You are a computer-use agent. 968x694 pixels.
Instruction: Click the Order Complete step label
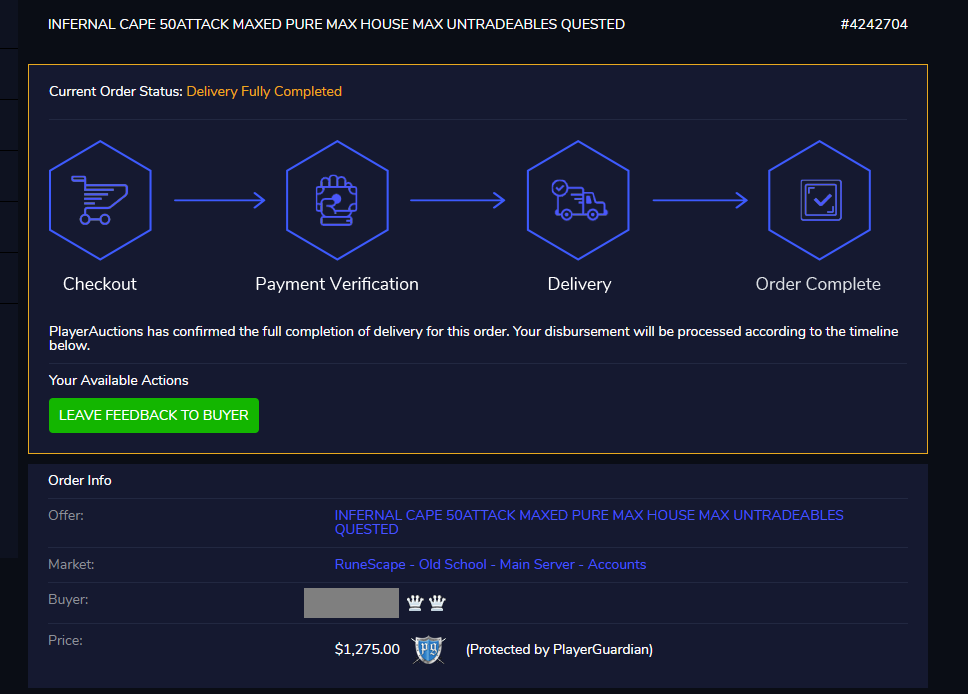818,284
